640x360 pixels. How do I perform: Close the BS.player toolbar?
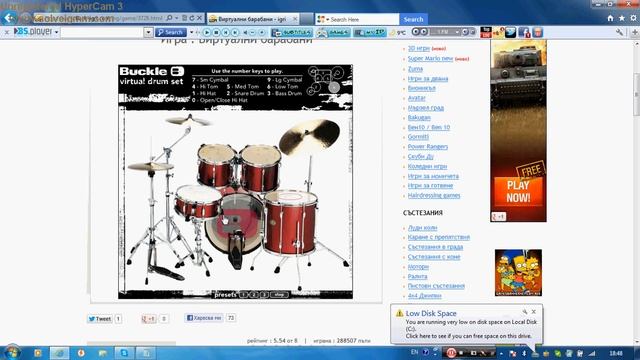(7, 32)
